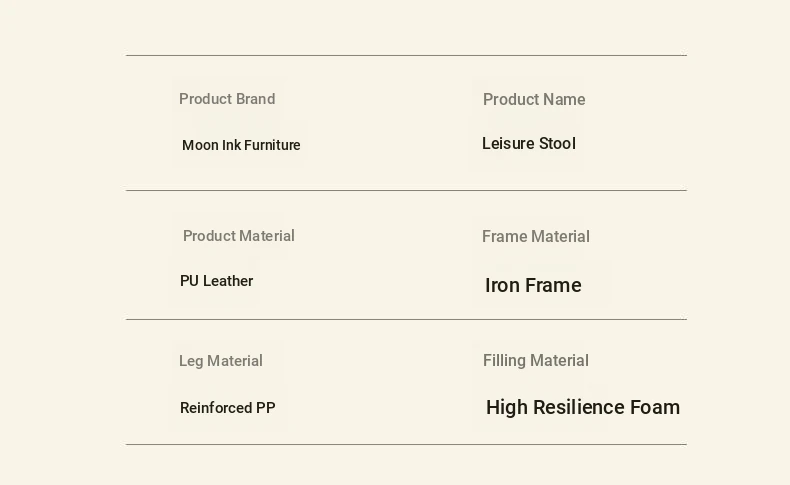790x485 pixels.
Task: Click the Filling Material label
Action: [x=536, y=361]
